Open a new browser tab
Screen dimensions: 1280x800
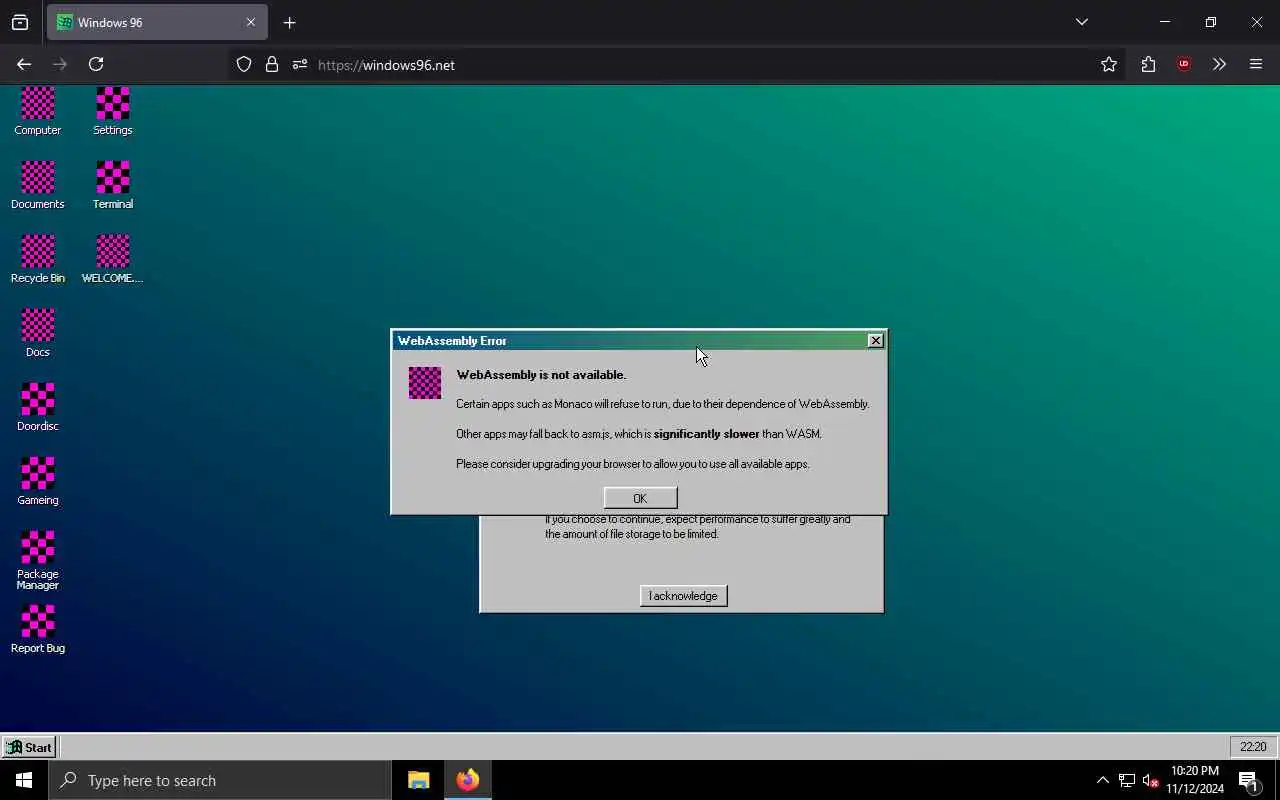tap(289, 22)
